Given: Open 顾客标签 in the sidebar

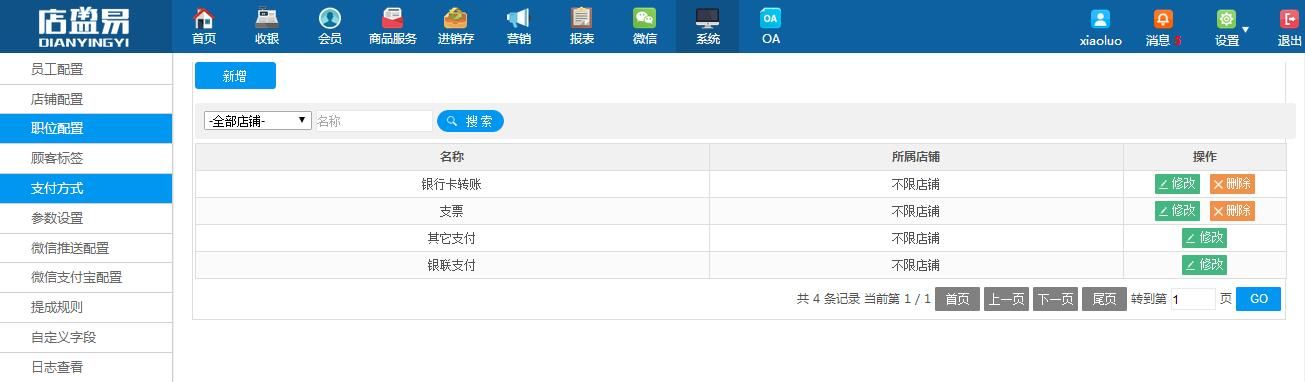Looking at the screenshot, I should click(x=86, y=158).
